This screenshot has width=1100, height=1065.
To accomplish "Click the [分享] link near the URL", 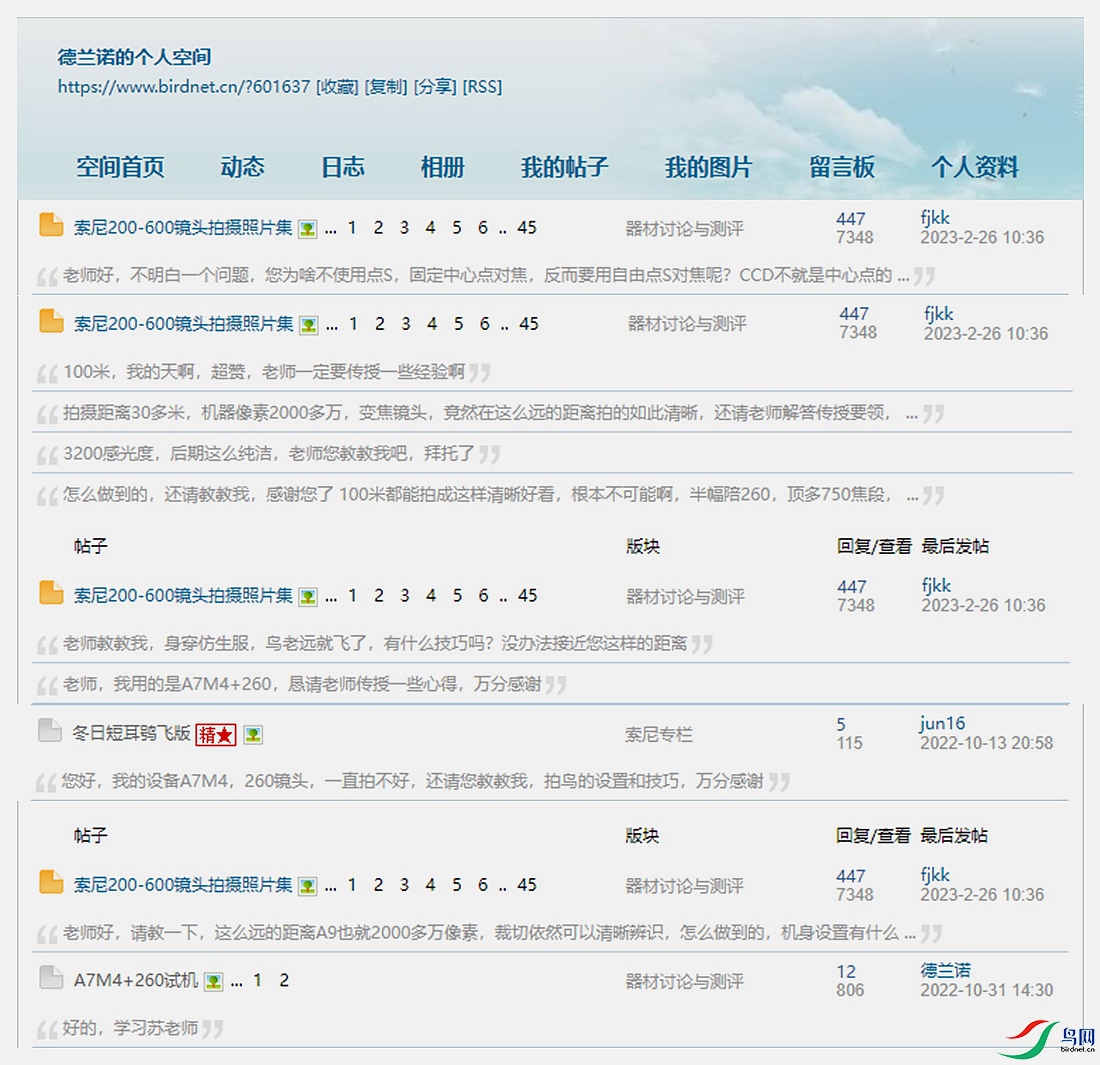I will 435,87.
